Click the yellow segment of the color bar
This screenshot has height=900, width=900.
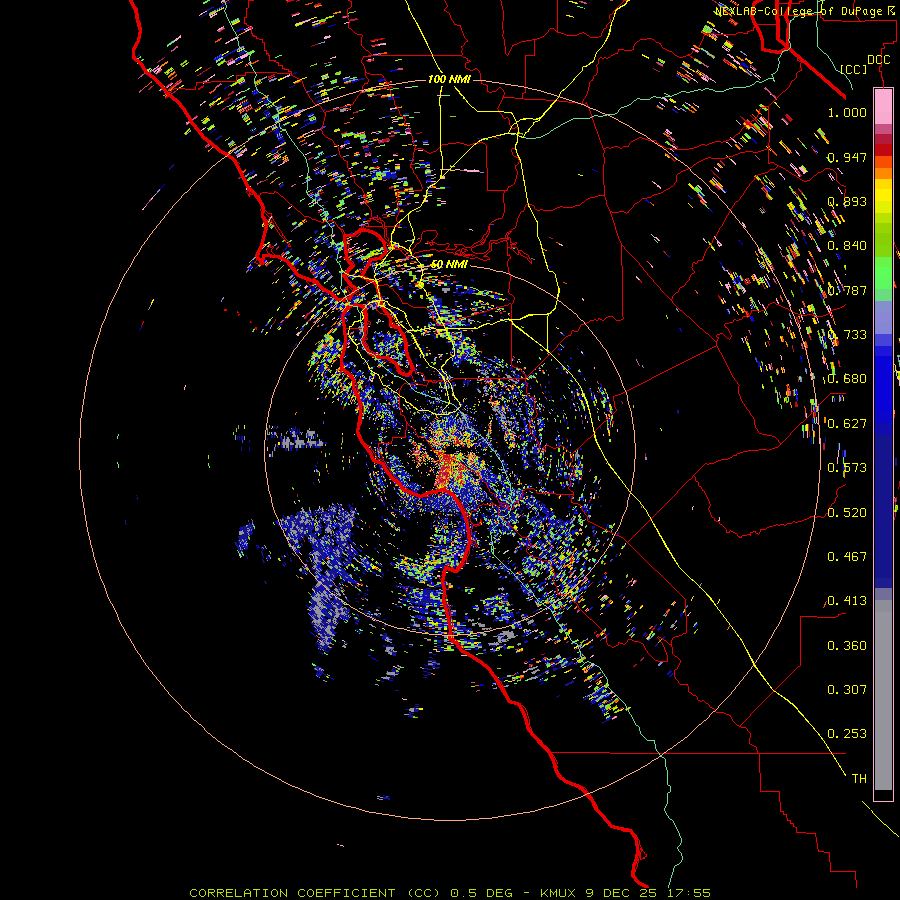[x=883, y=196]
